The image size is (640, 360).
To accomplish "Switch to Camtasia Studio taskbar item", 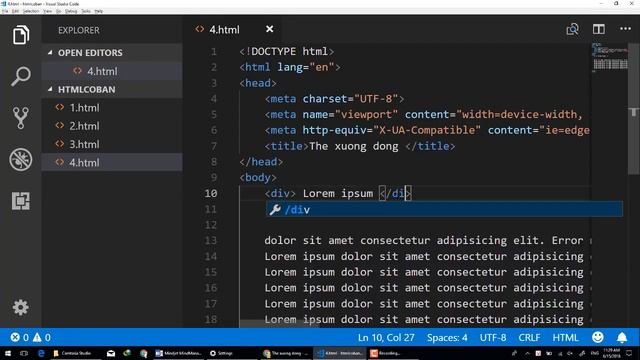I will pos(76,353).
